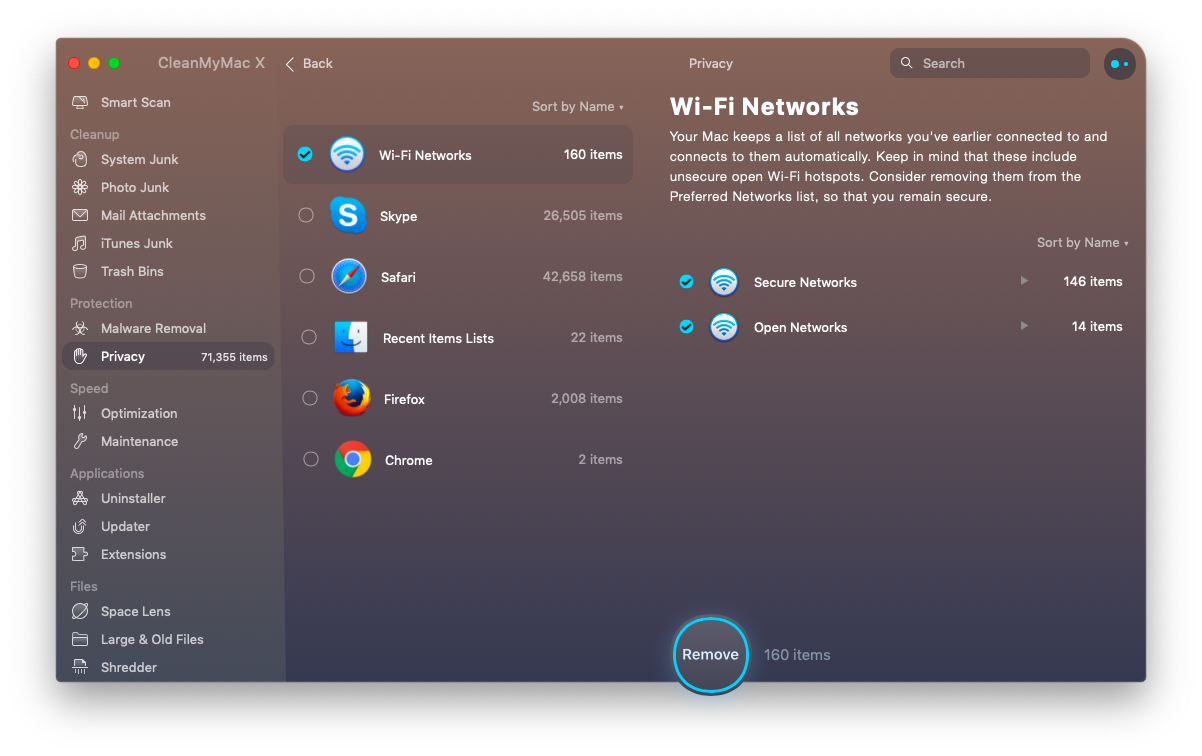Click the Space Lens icon
Image resolution: width=1202 pixels, height=756 pixels.
(80, 611)
